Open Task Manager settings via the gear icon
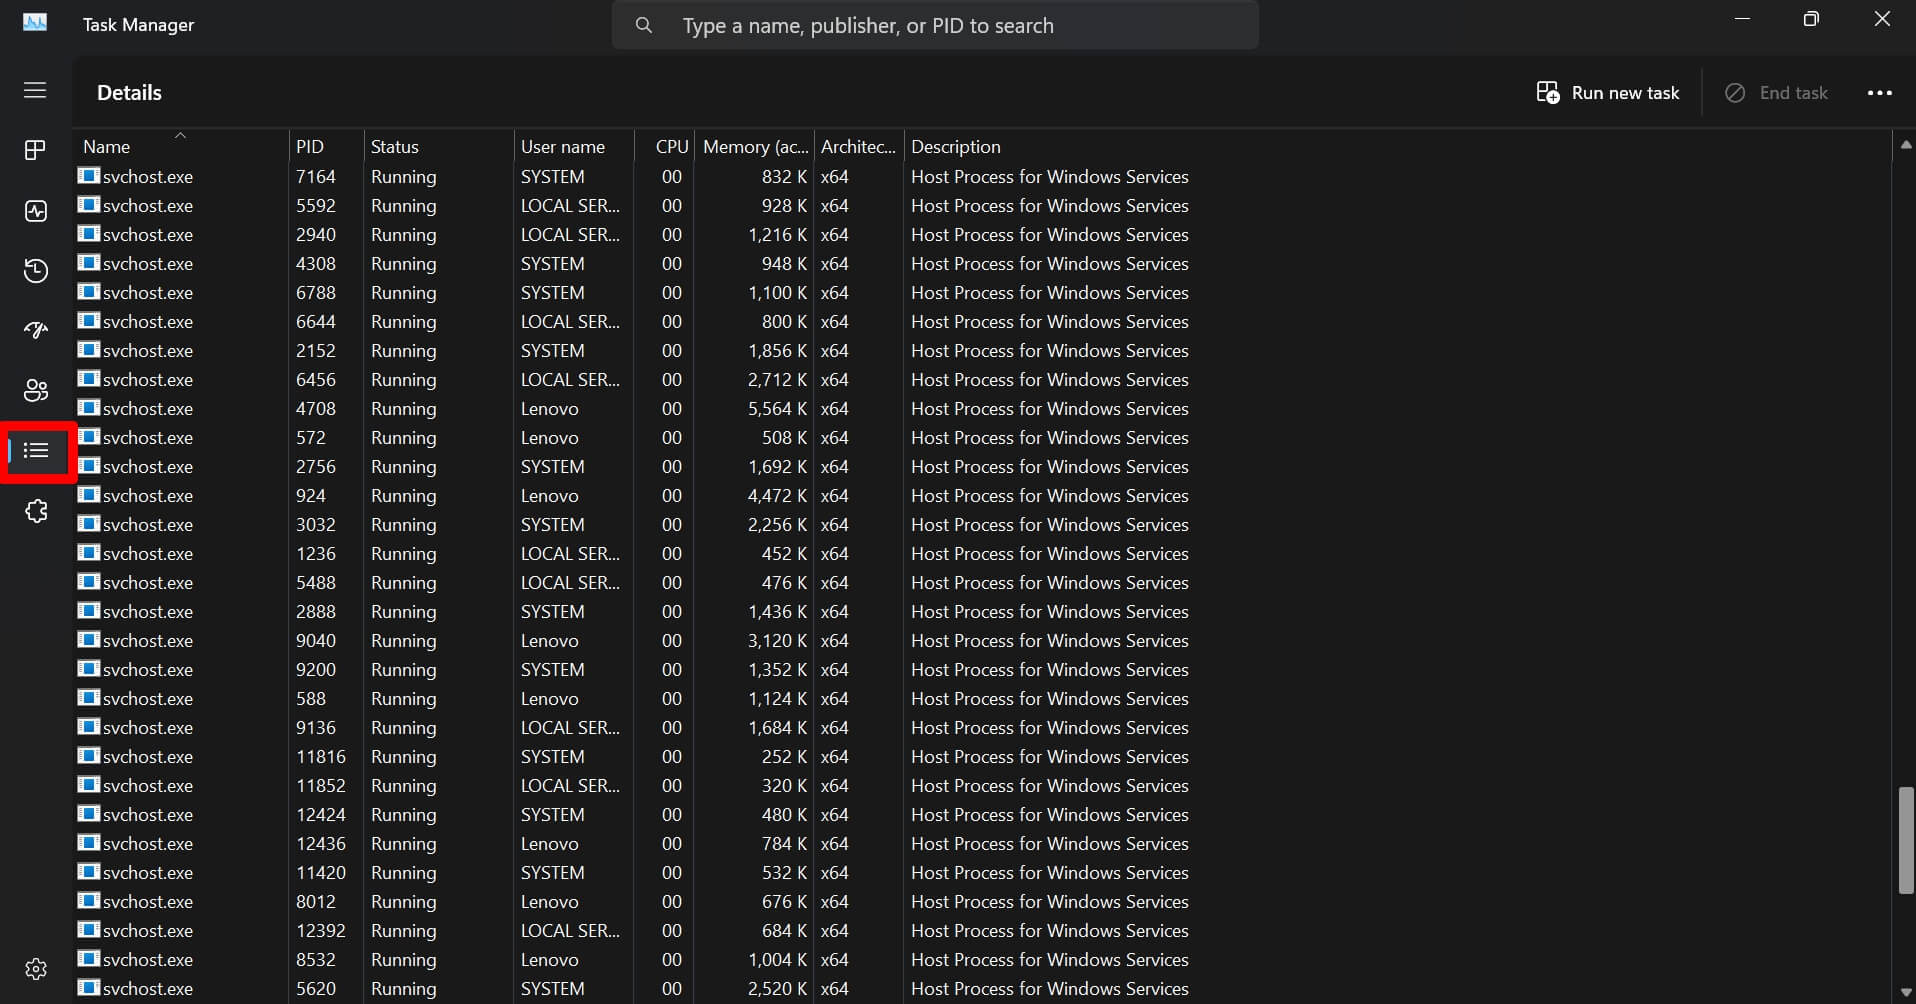 (x=36, y=968)
